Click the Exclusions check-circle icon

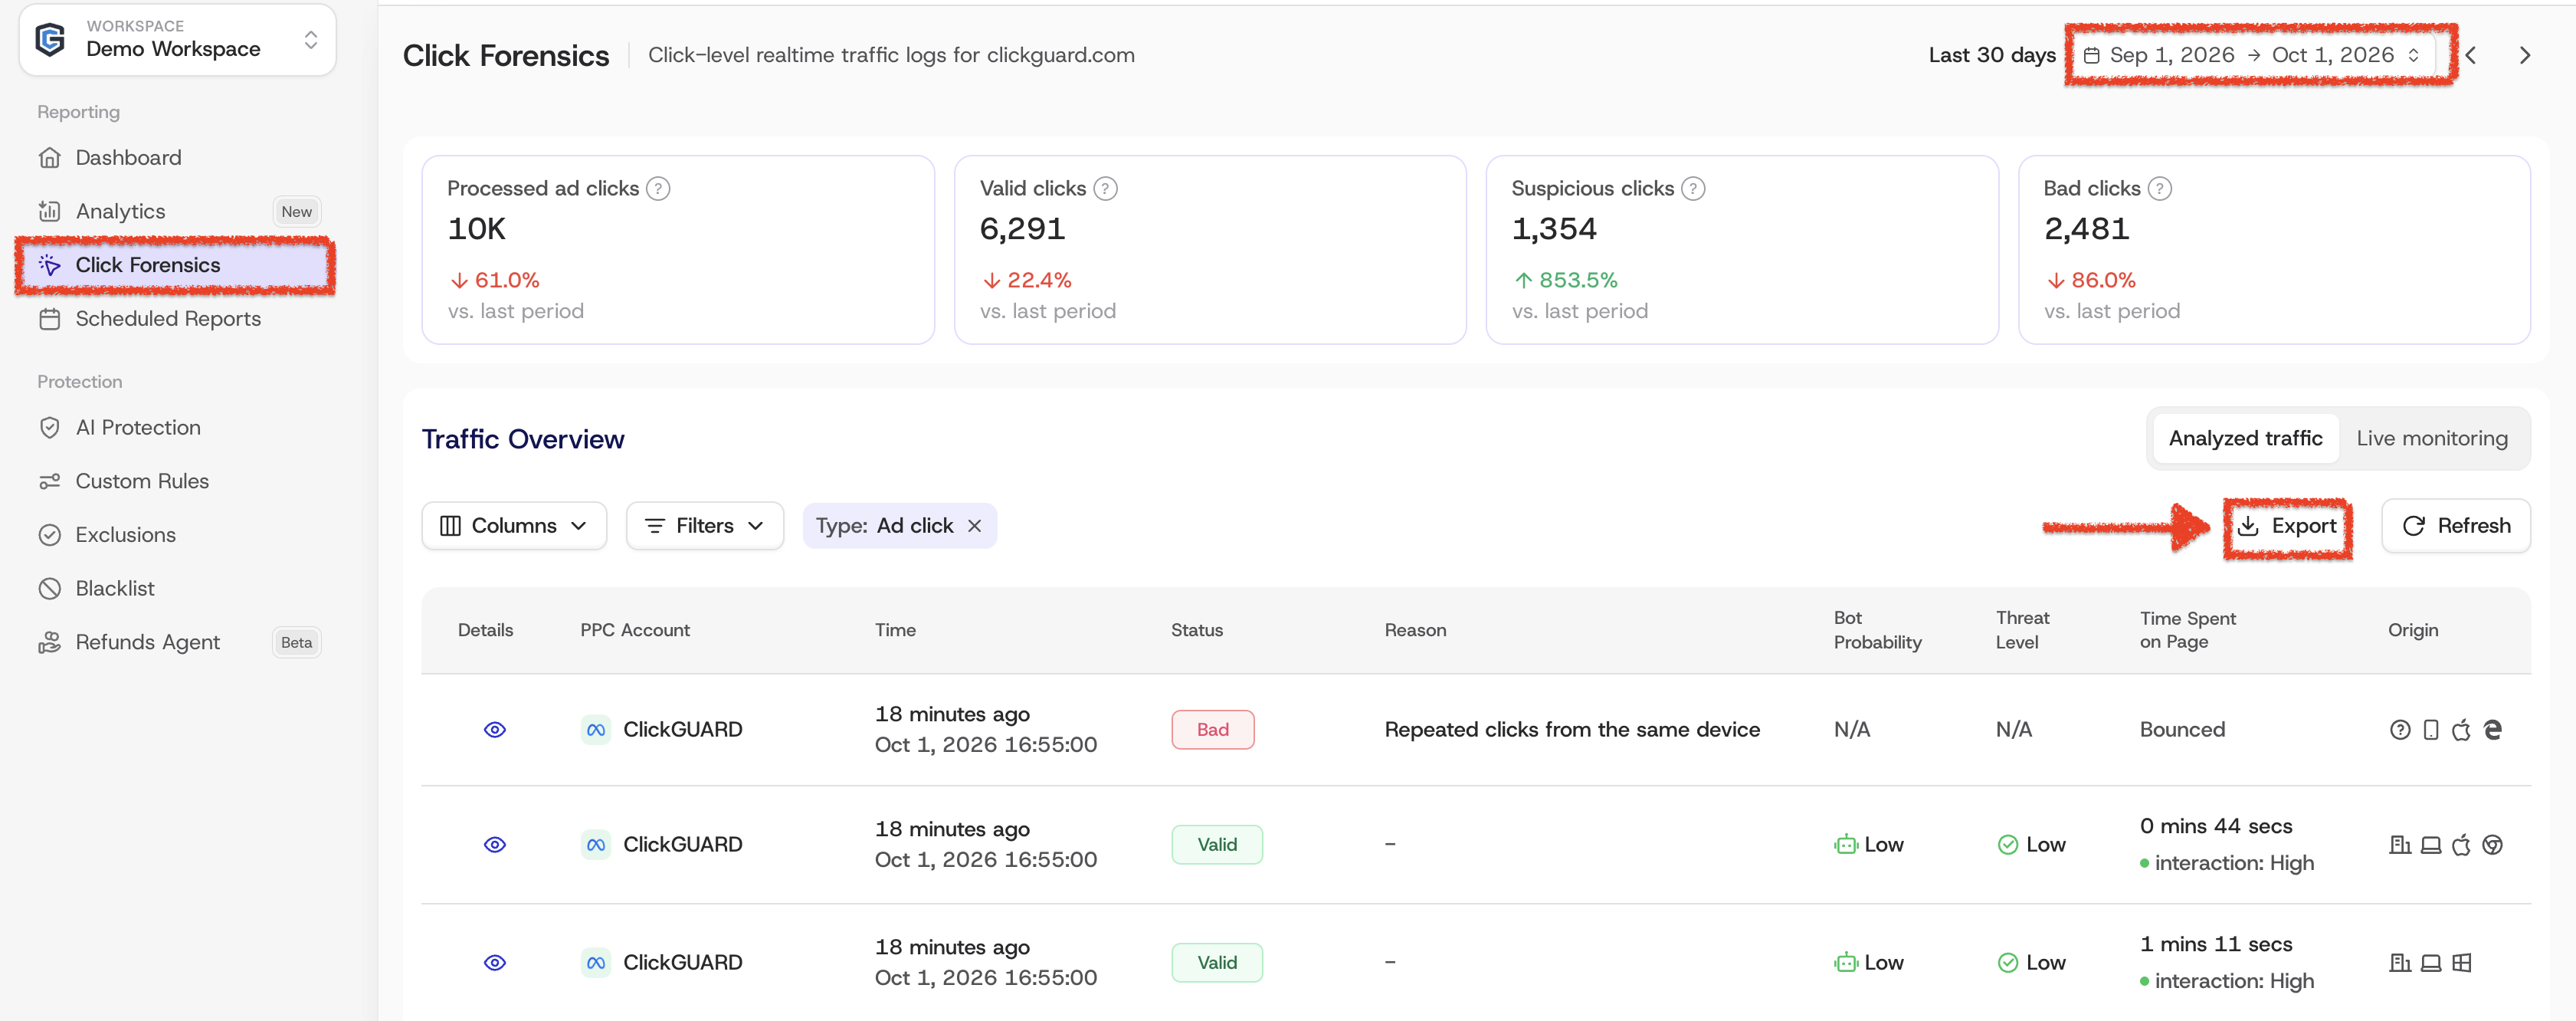[49, 535]
